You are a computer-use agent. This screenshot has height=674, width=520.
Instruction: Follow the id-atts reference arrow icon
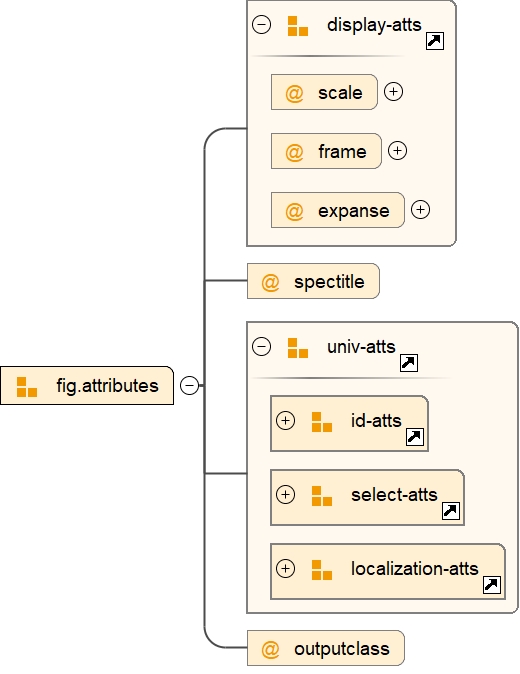click(415, 437)
